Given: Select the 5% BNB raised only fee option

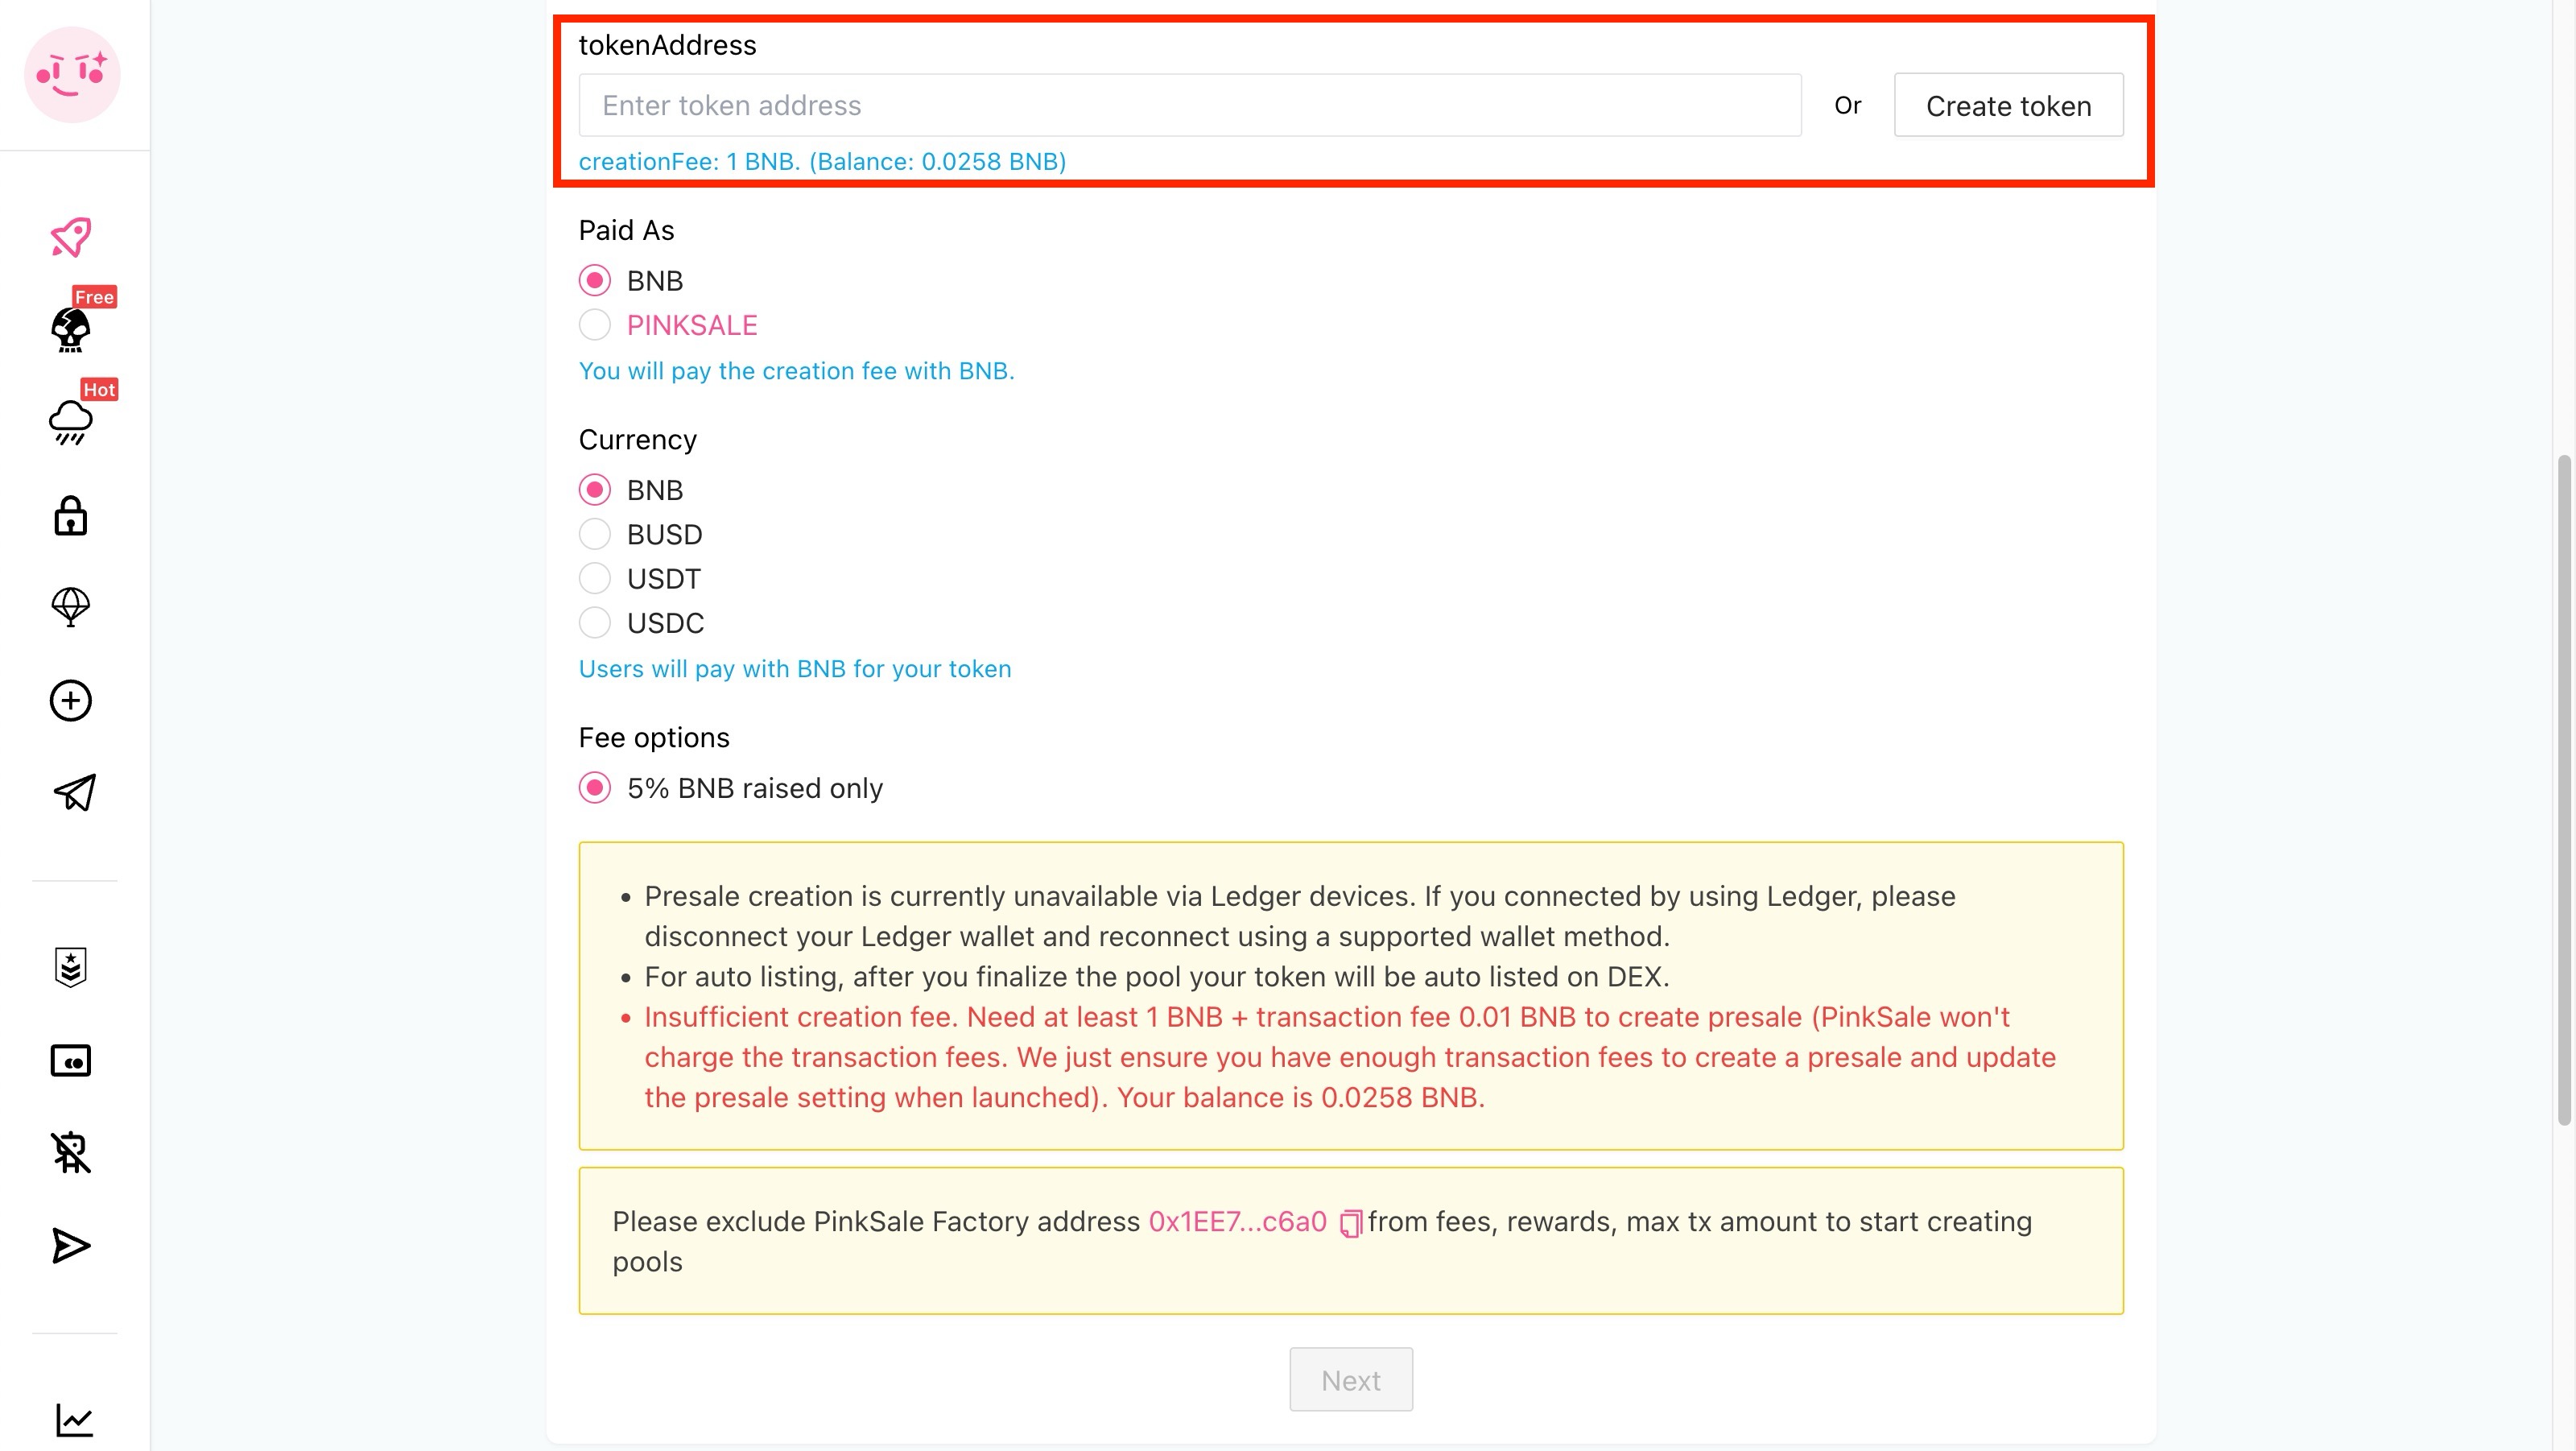Looking at the screenshot, I should tap(595, 788).
